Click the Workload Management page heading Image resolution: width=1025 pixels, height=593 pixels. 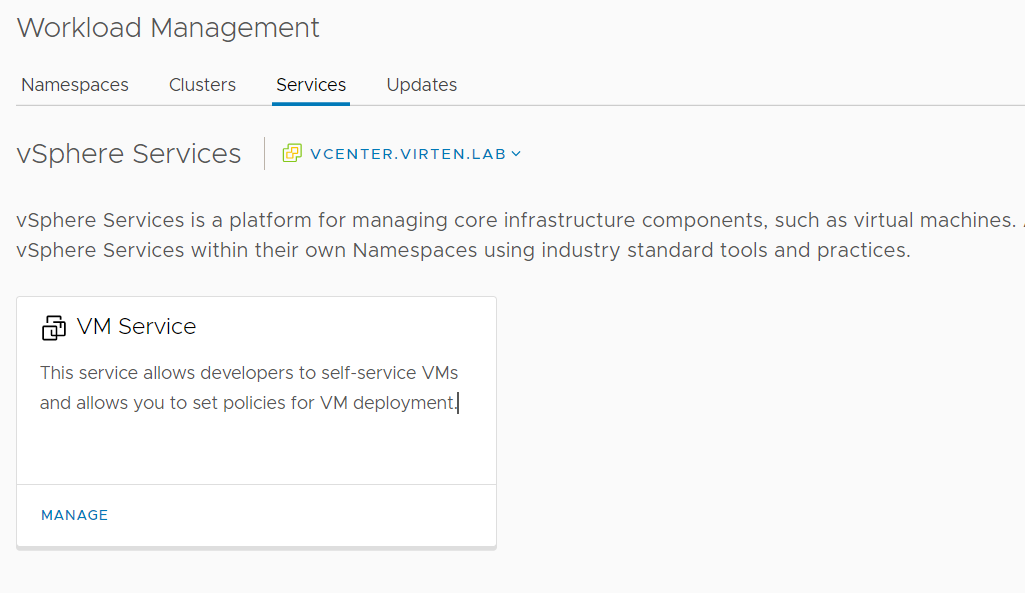click(x=168, y=28)
